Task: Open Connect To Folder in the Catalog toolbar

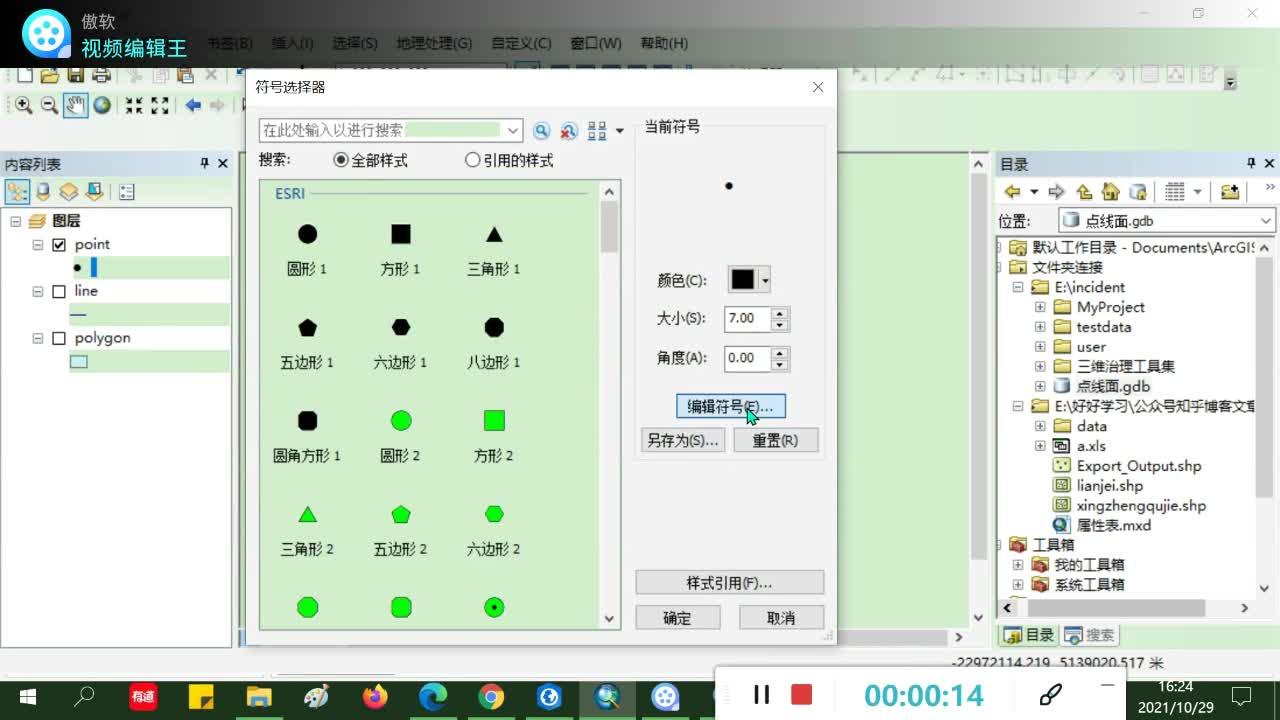Action: (x=1228, y=190)
